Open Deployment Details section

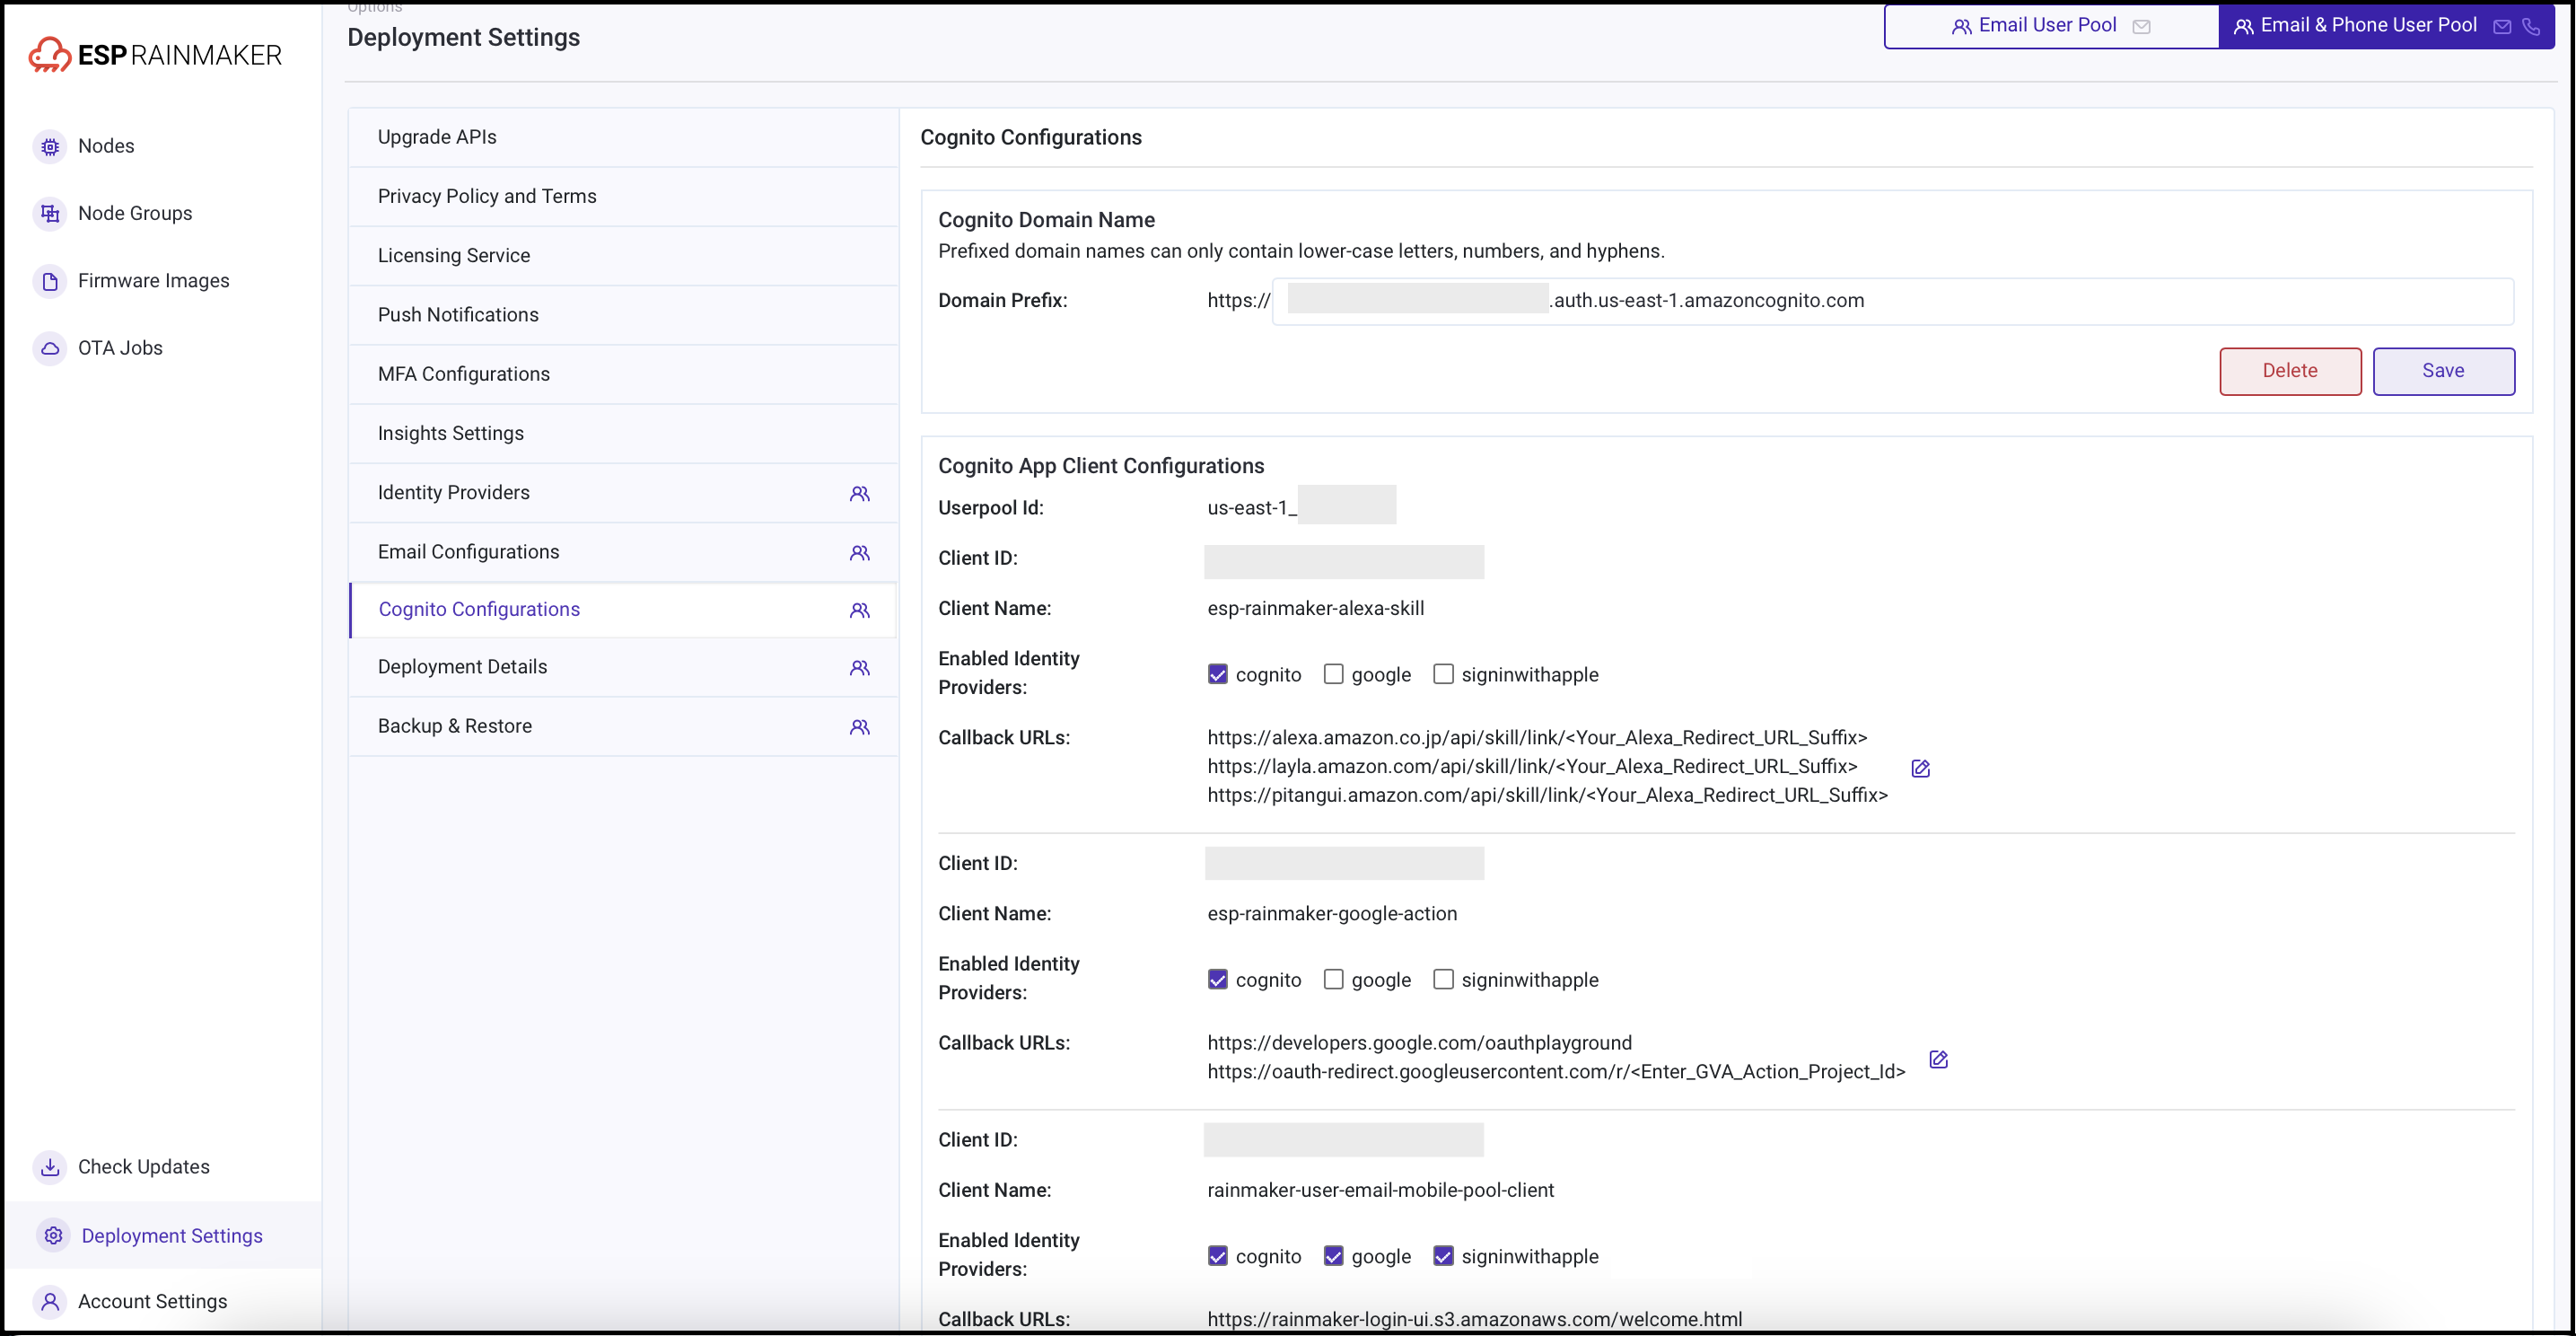(x=624, y=667)
